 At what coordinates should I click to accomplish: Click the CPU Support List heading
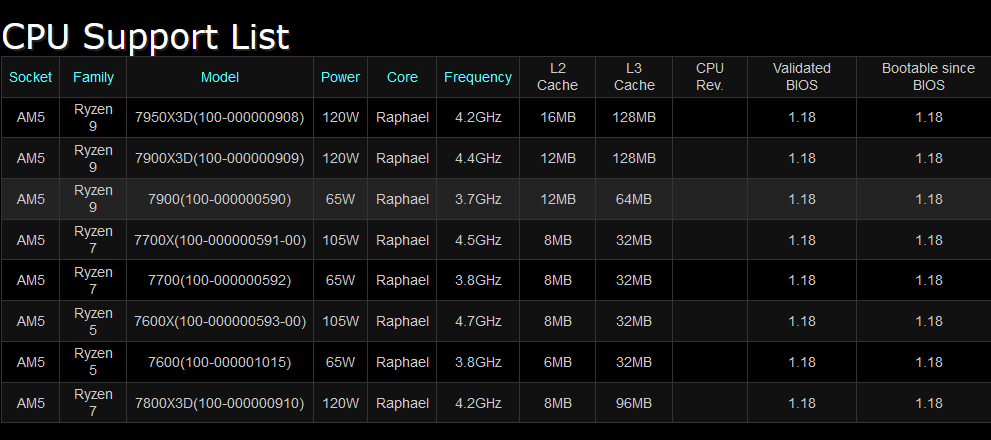point(146,36)
